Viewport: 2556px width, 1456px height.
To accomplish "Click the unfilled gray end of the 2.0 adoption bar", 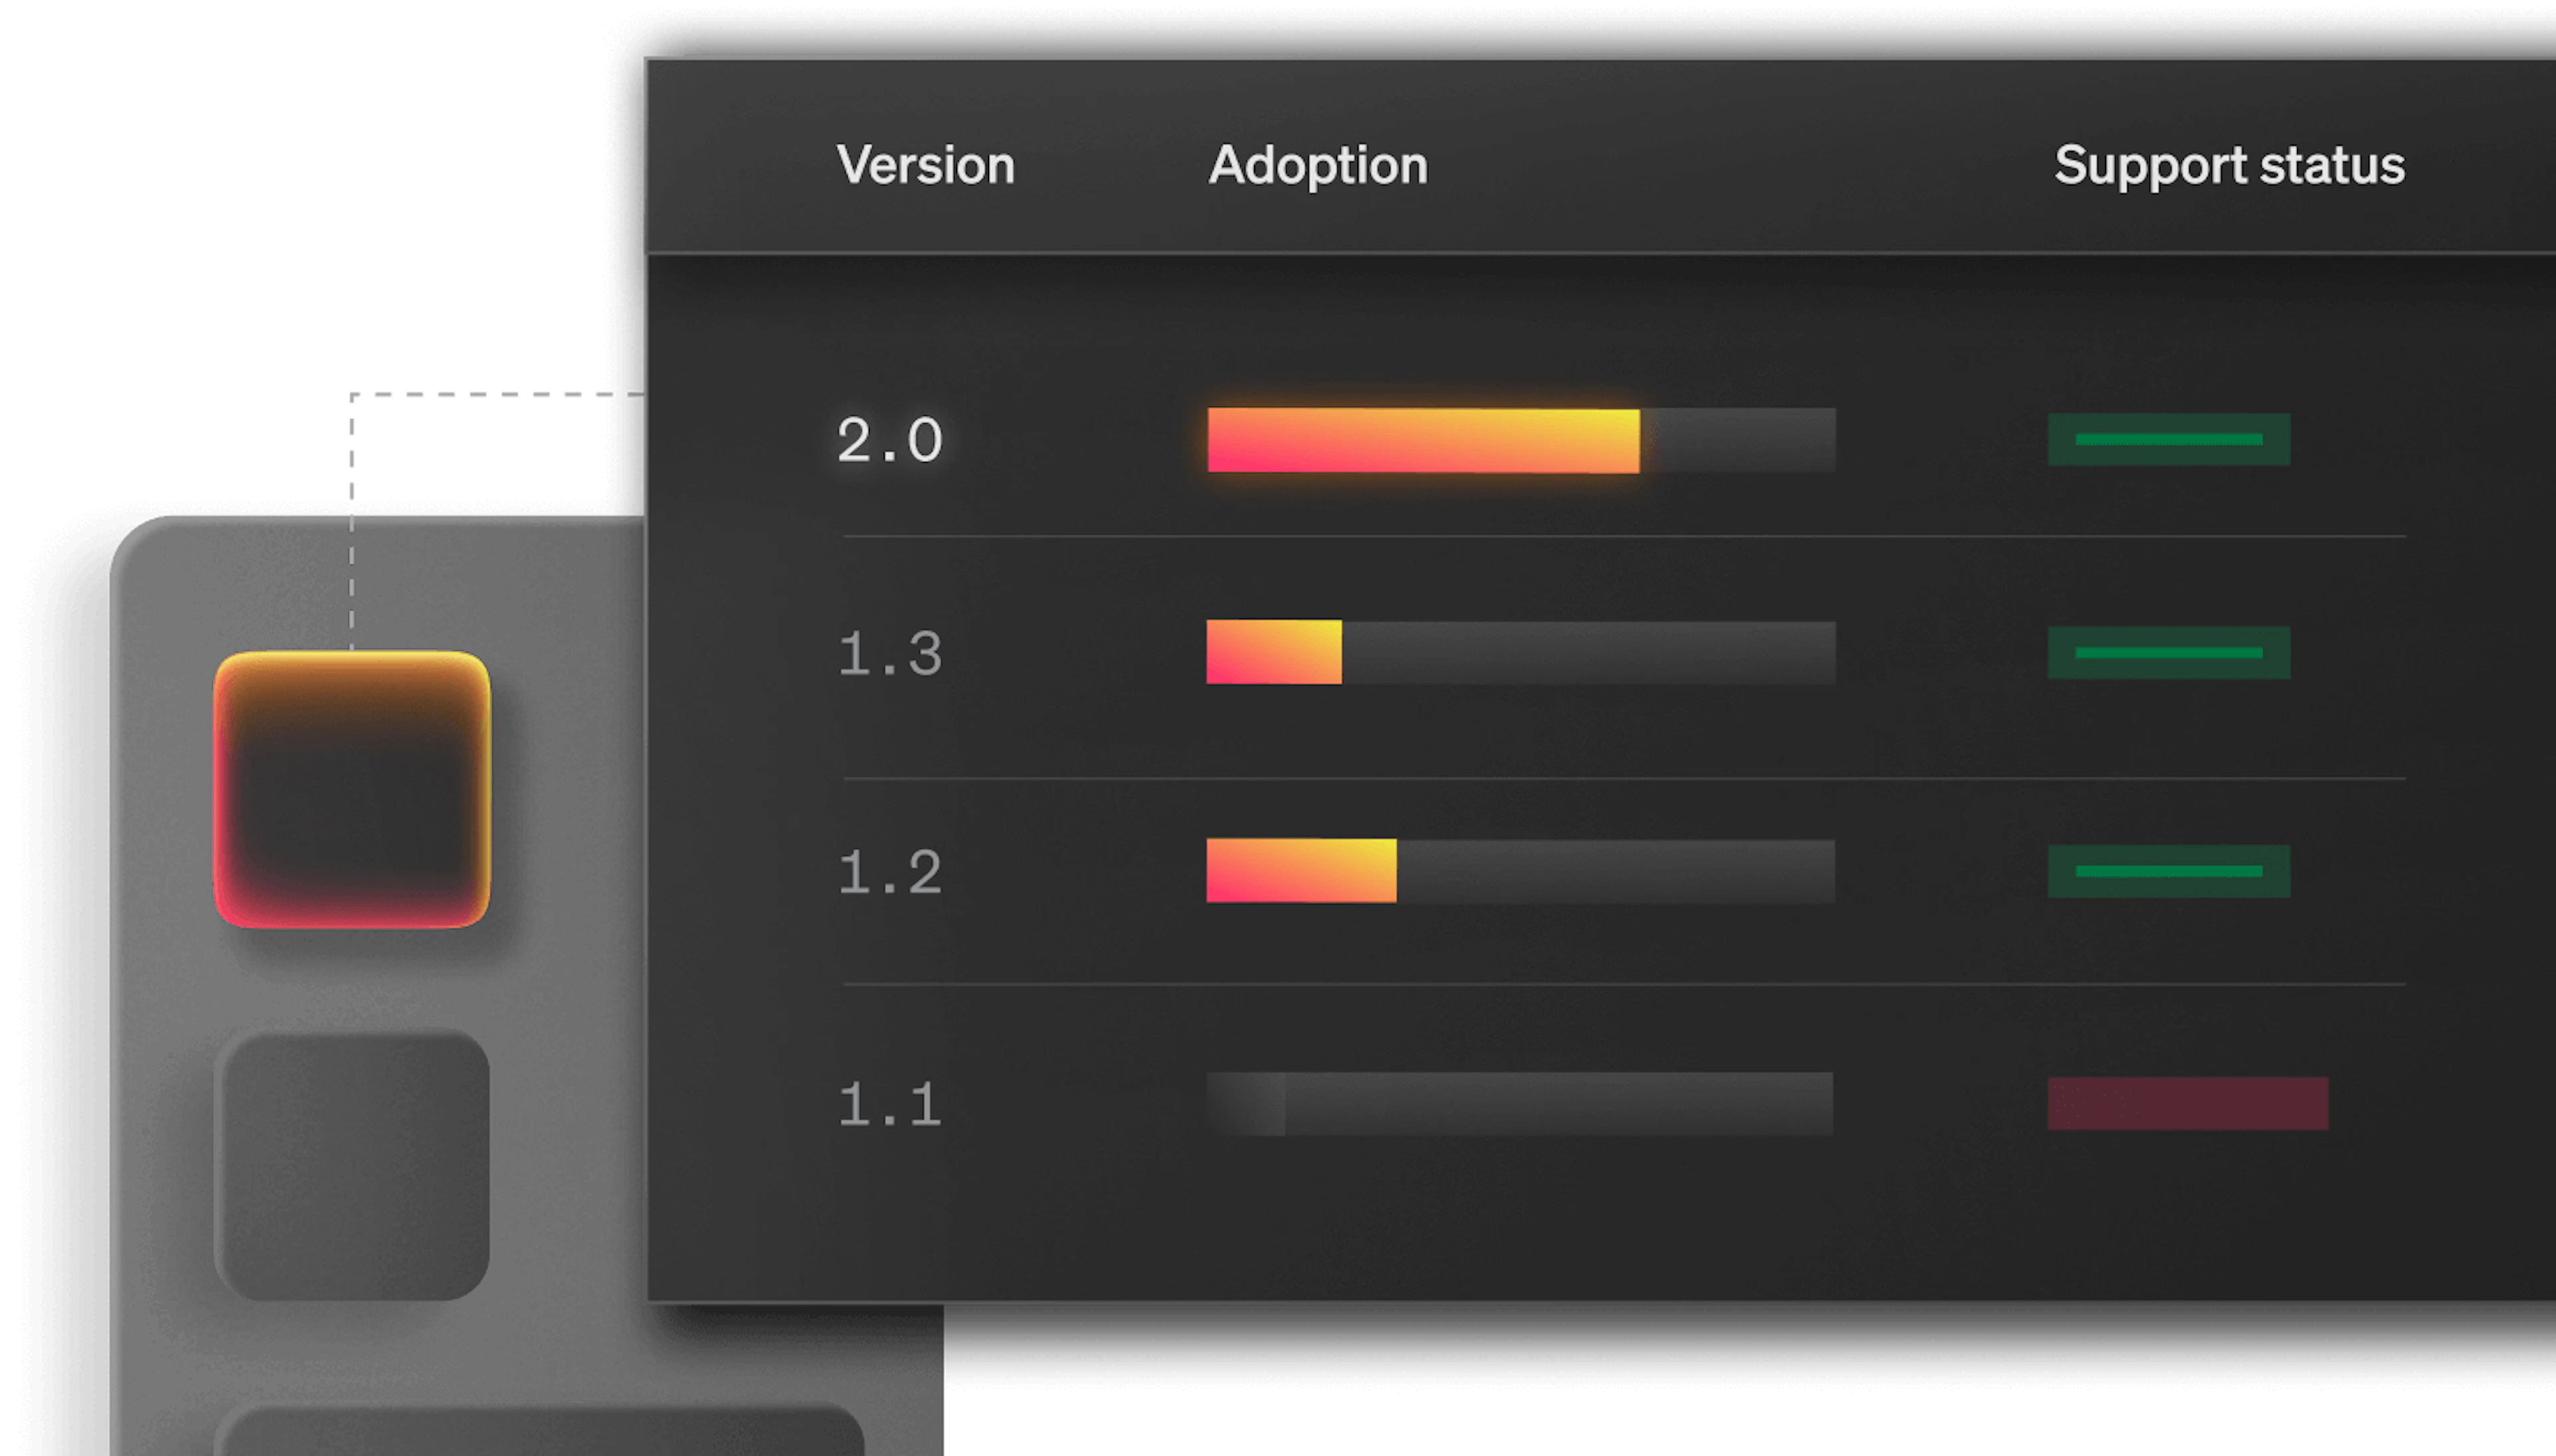I will click(x=1738, y=440).
